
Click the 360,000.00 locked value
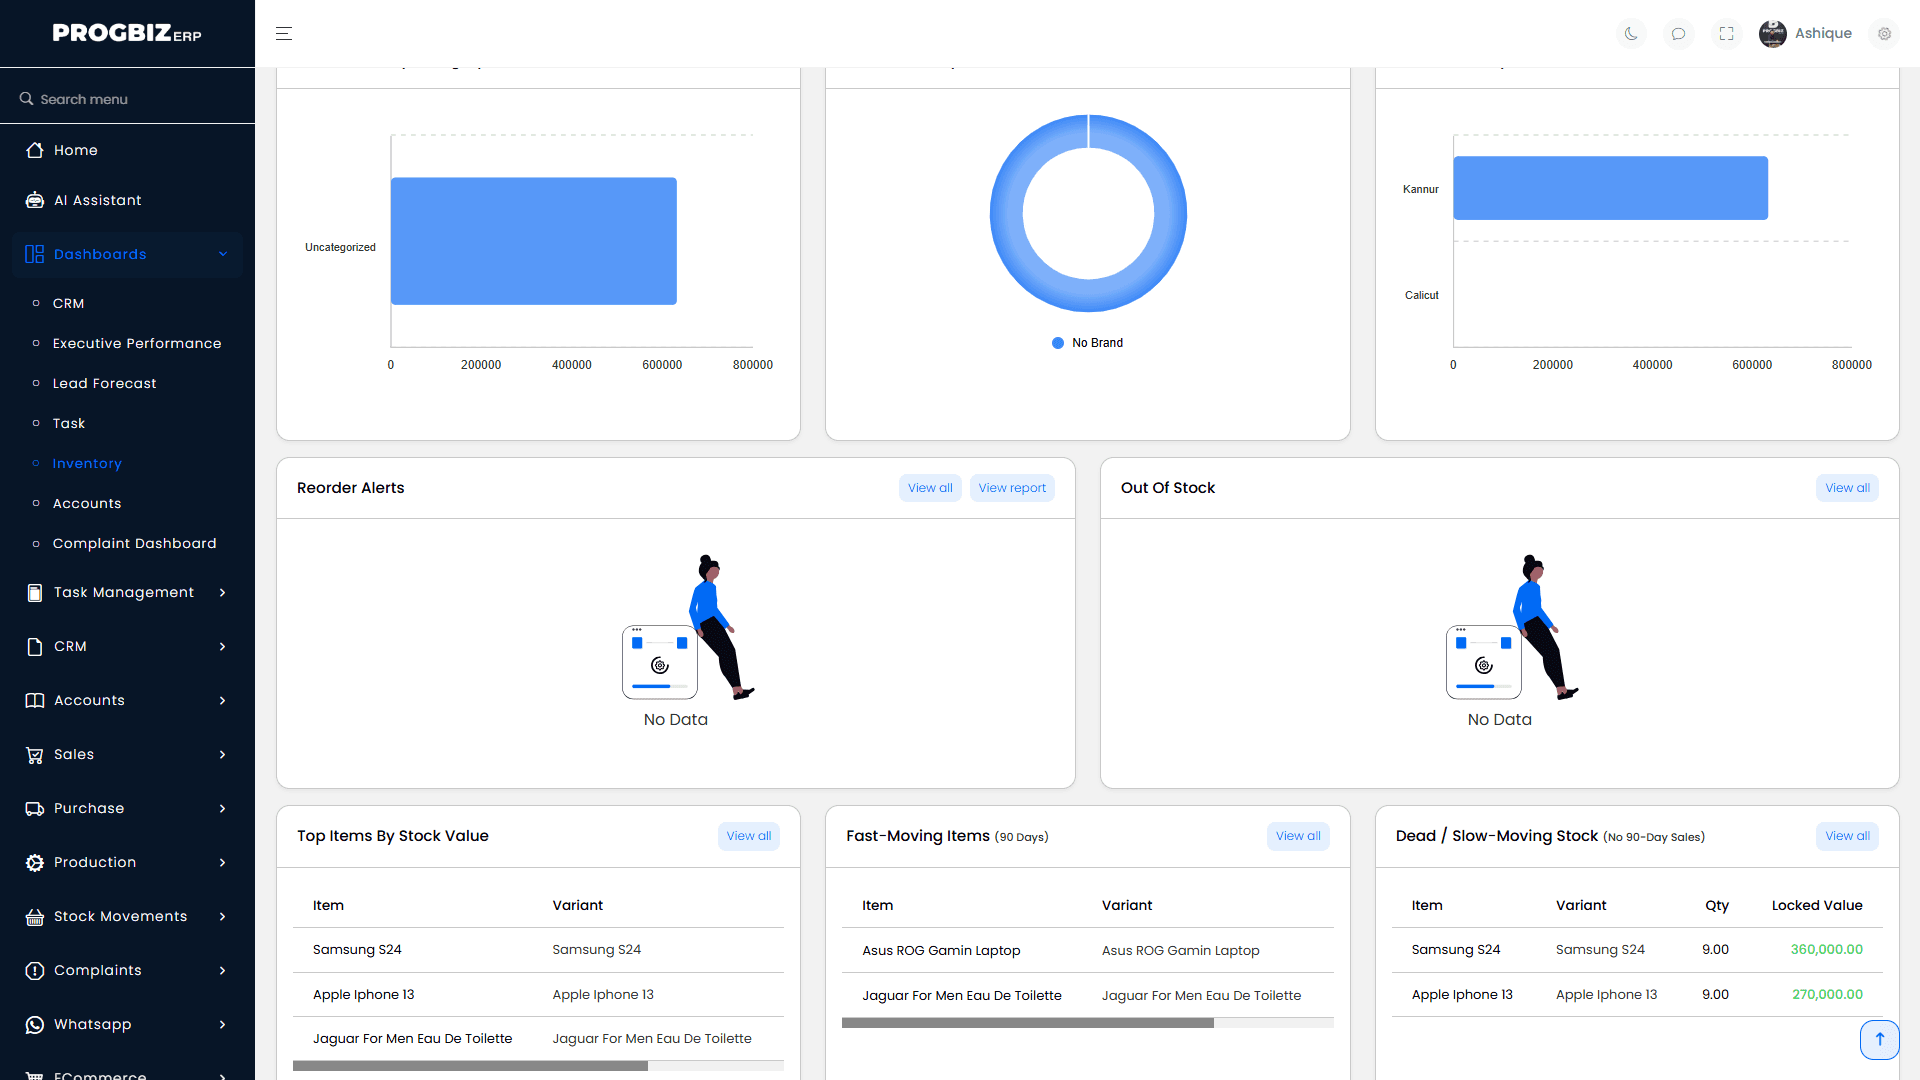tap(1826, 950)
